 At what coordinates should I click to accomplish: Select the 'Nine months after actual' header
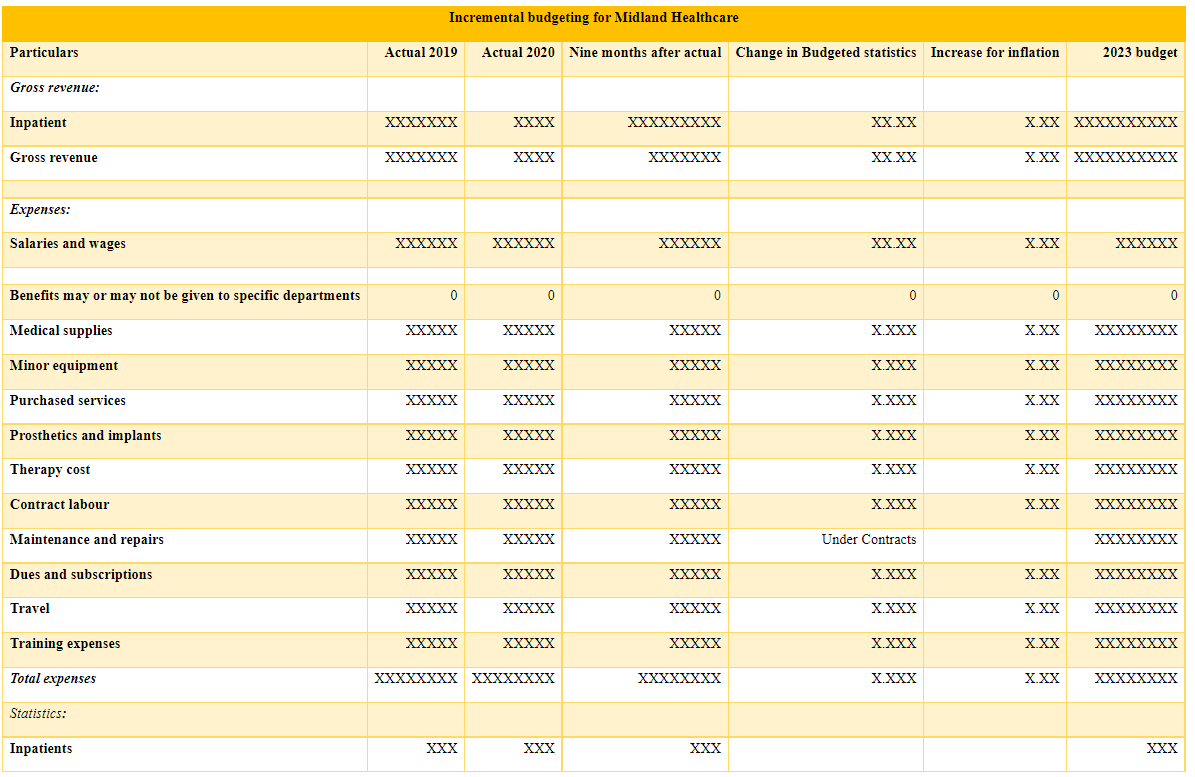coord(645,53)
